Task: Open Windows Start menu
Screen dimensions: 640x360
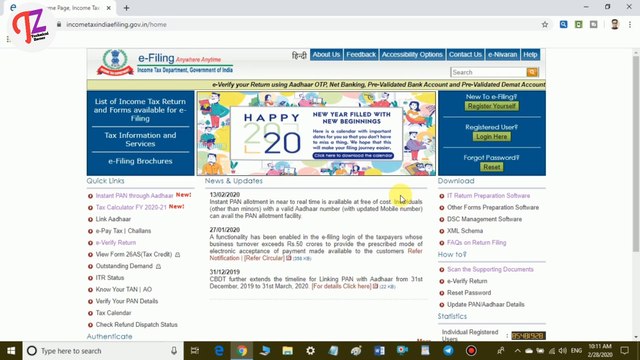Action: click(x=11, y=351)
